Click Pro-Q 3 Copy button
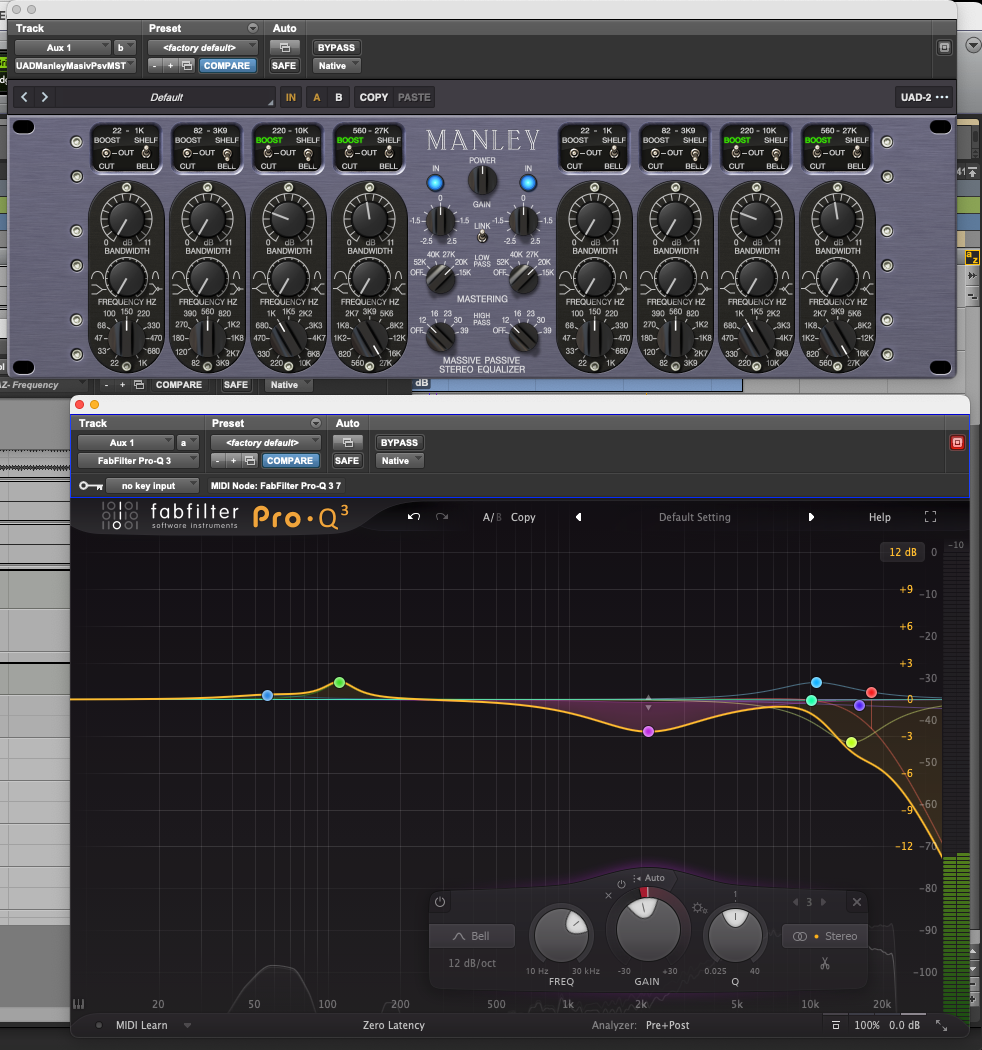 click(x=523, y=517)
